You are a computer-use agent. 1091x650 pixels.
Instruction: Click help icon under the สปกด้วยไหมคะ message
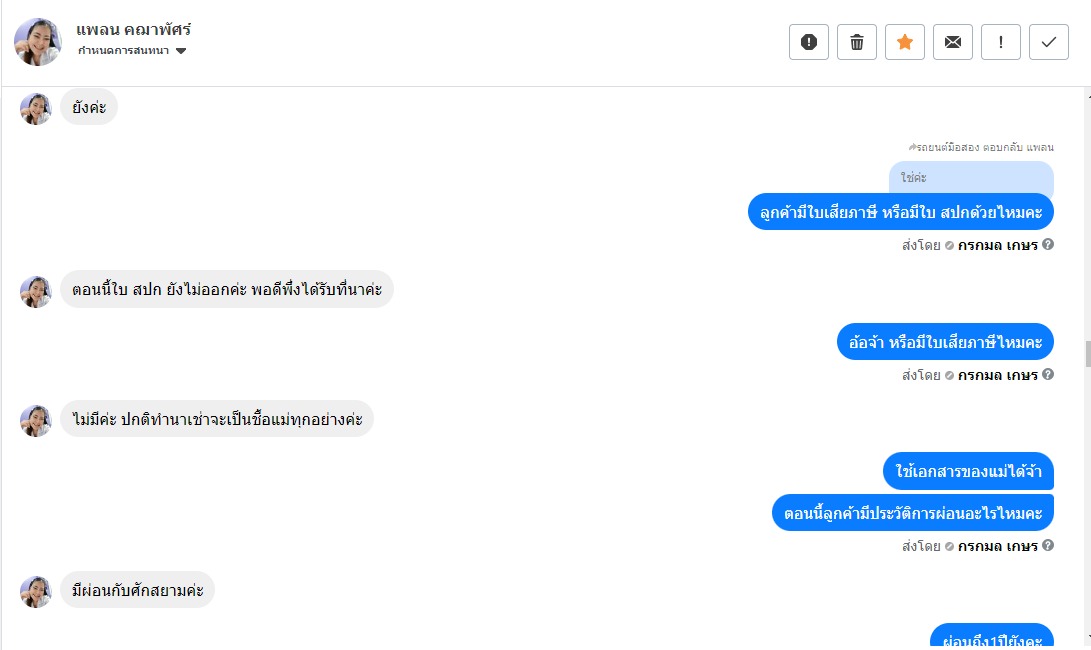pos(1048,244)
